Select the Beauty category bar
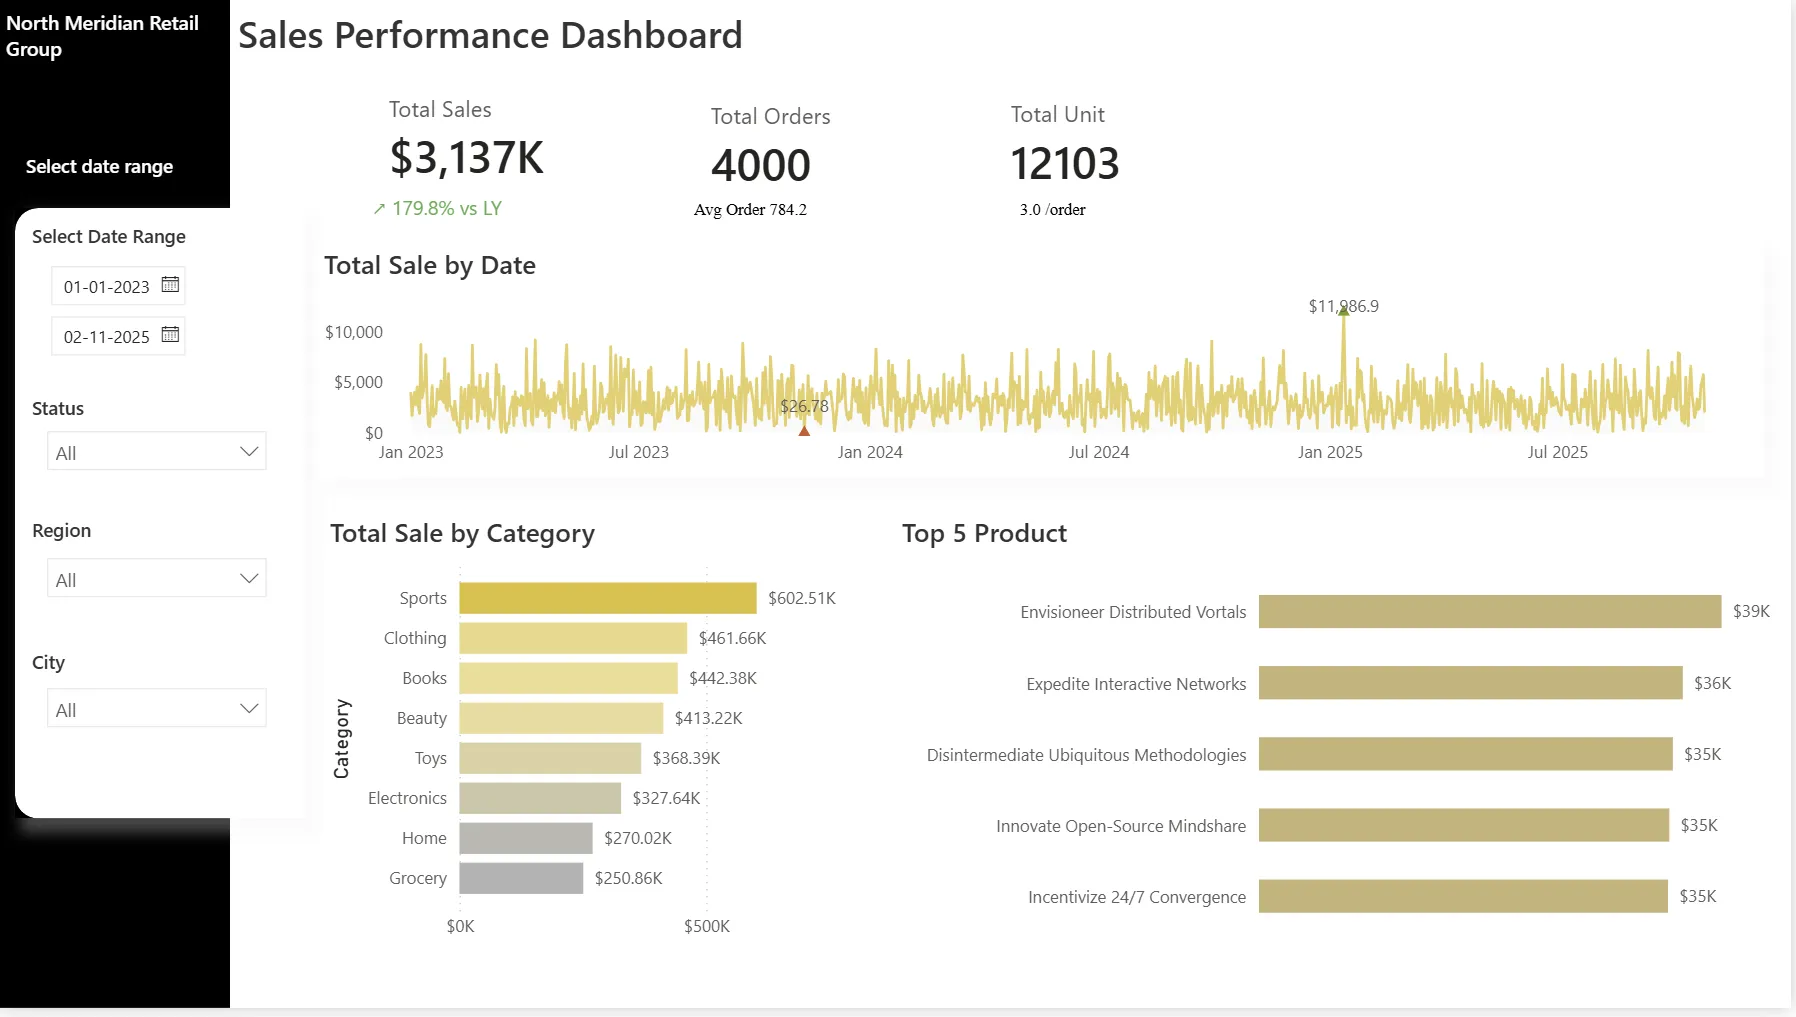Image resolution: width=1796 pixels, height=1017 pixels. click(x=561, y=718)
